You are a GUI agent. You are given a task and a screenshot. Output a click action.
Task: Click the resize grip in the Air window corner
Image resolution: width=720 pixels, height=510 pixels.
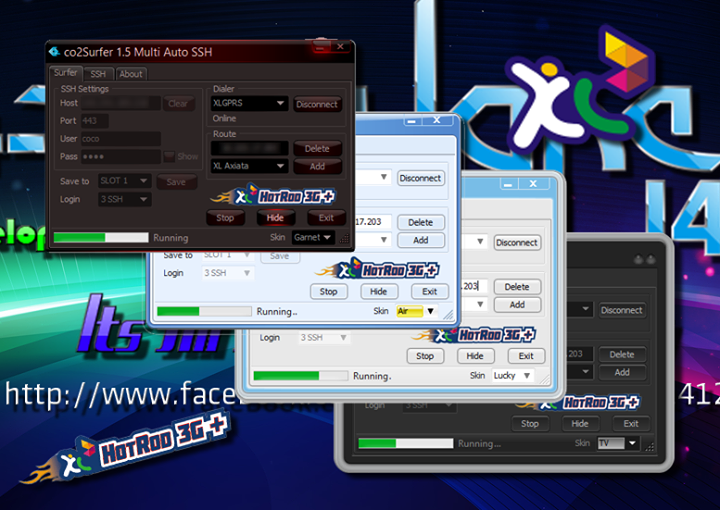pyautogui.click(x=448, y=315)
